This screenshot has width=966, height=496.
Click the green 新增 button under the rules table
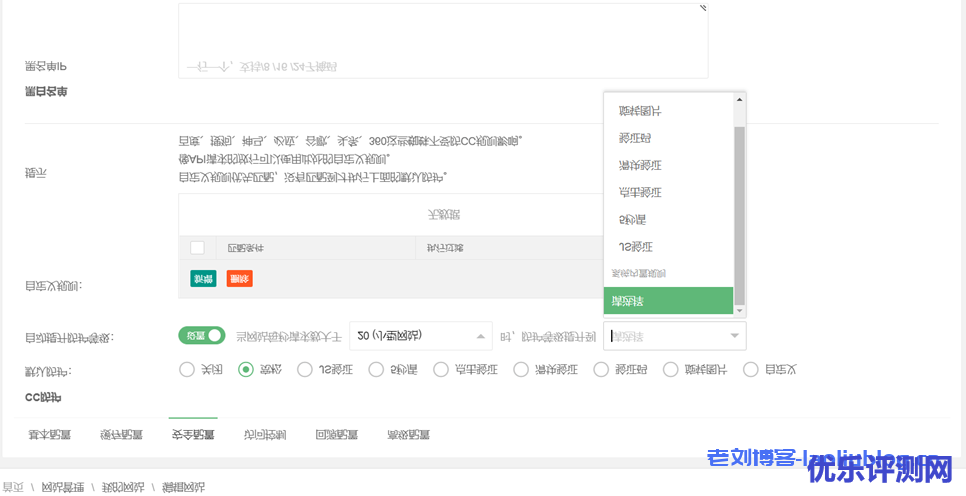coord(203,279)
